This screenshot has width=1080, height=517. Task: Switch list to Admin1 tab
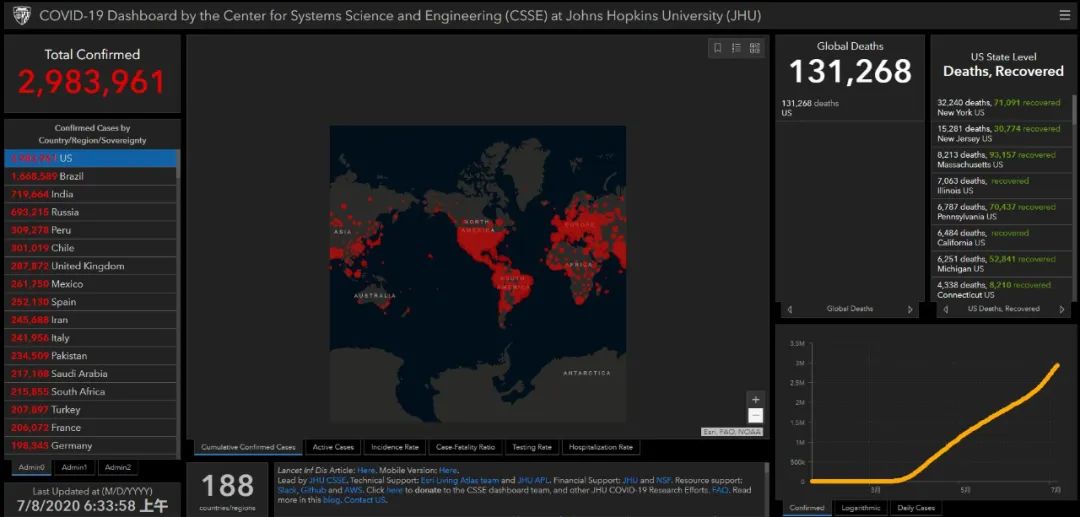[74, 467]
